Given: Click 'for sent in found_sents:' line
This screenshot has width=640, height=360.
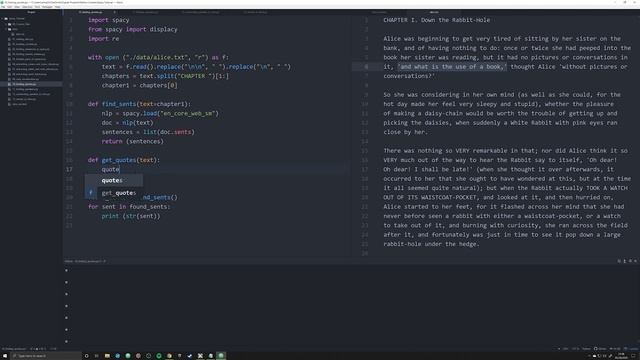Looking at the screenshot, I should tap(129, 207).
